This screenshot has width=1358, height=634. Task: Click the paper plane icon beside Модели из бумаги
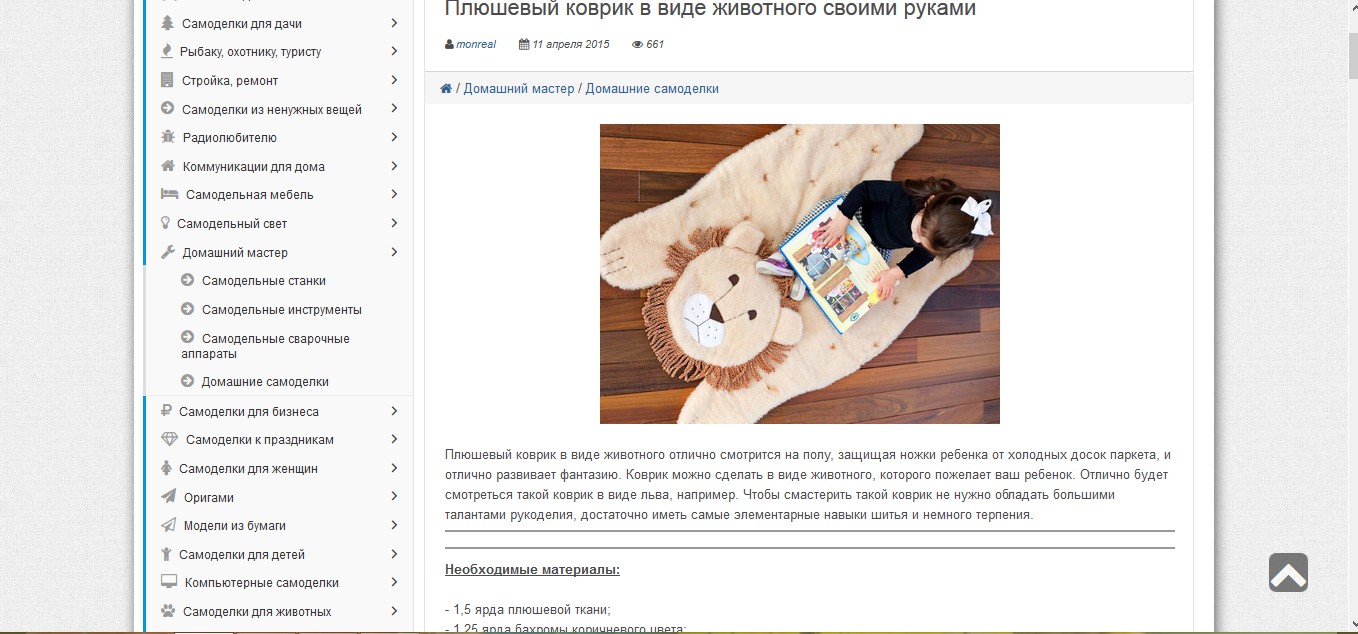tap(168, 525)
